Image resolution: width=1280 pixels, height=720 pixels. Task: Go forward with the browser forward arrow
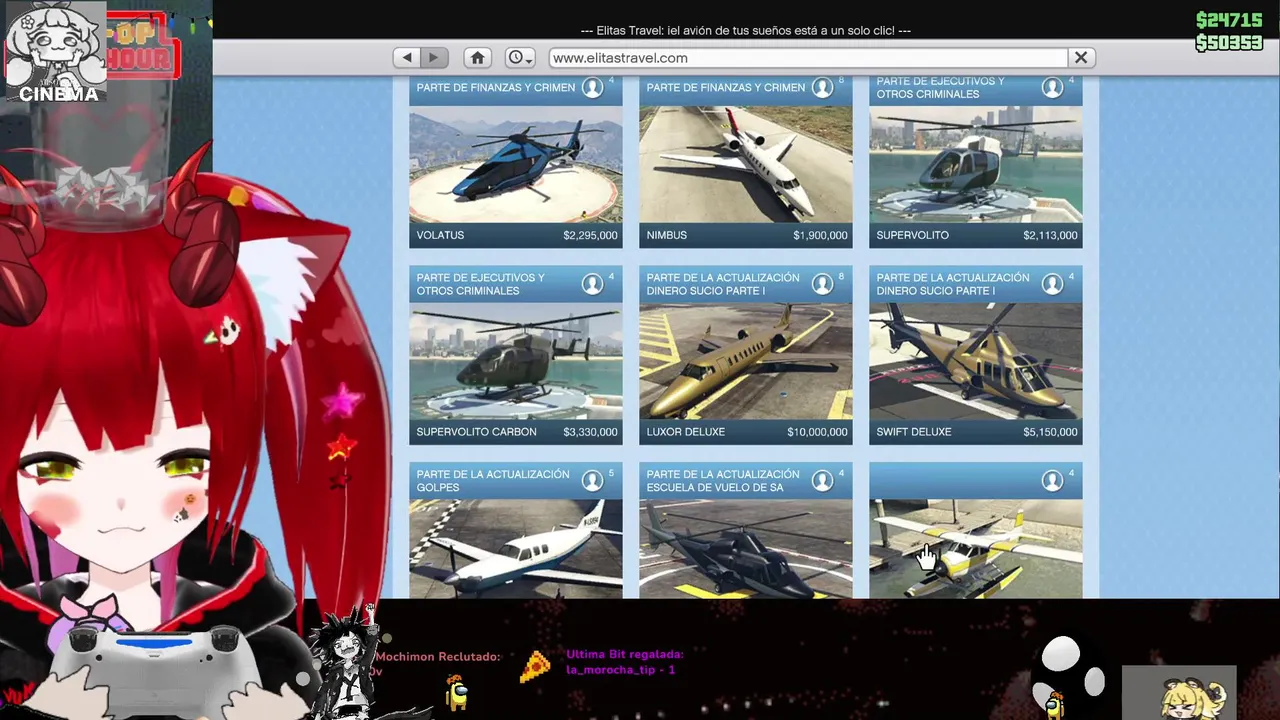pos(434,58)
